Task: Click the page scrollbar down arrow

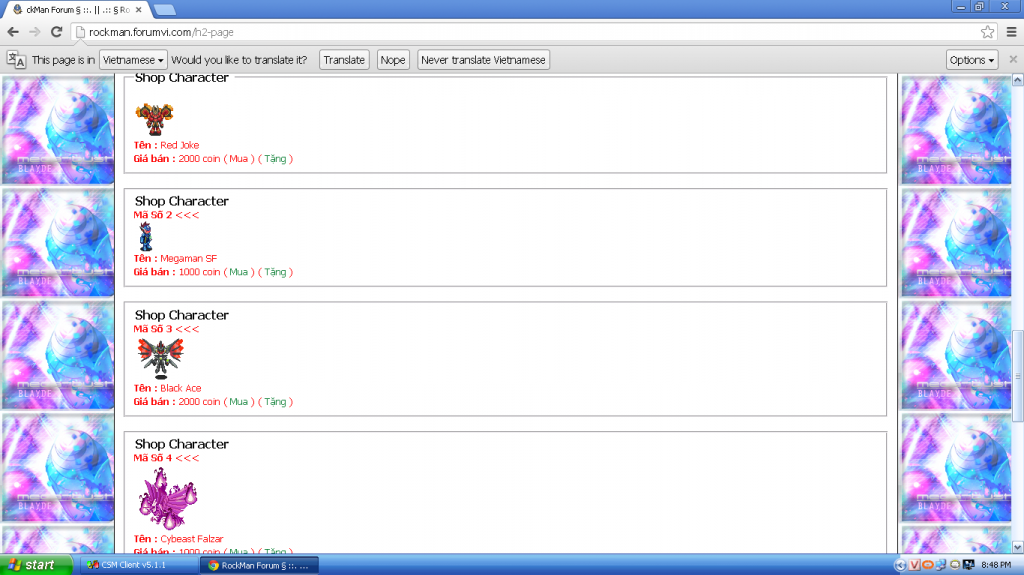Action: (1017, 547)
